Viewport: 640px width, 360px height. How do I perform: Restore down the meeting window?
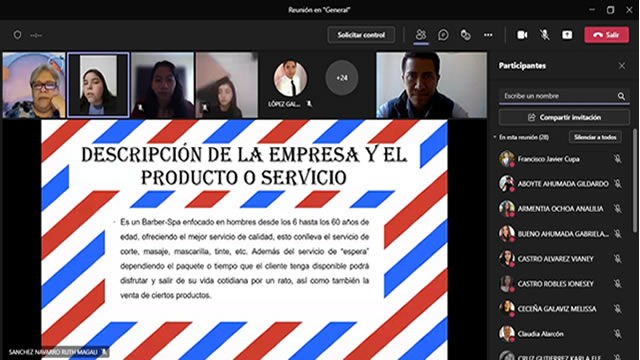click(611, 10)
